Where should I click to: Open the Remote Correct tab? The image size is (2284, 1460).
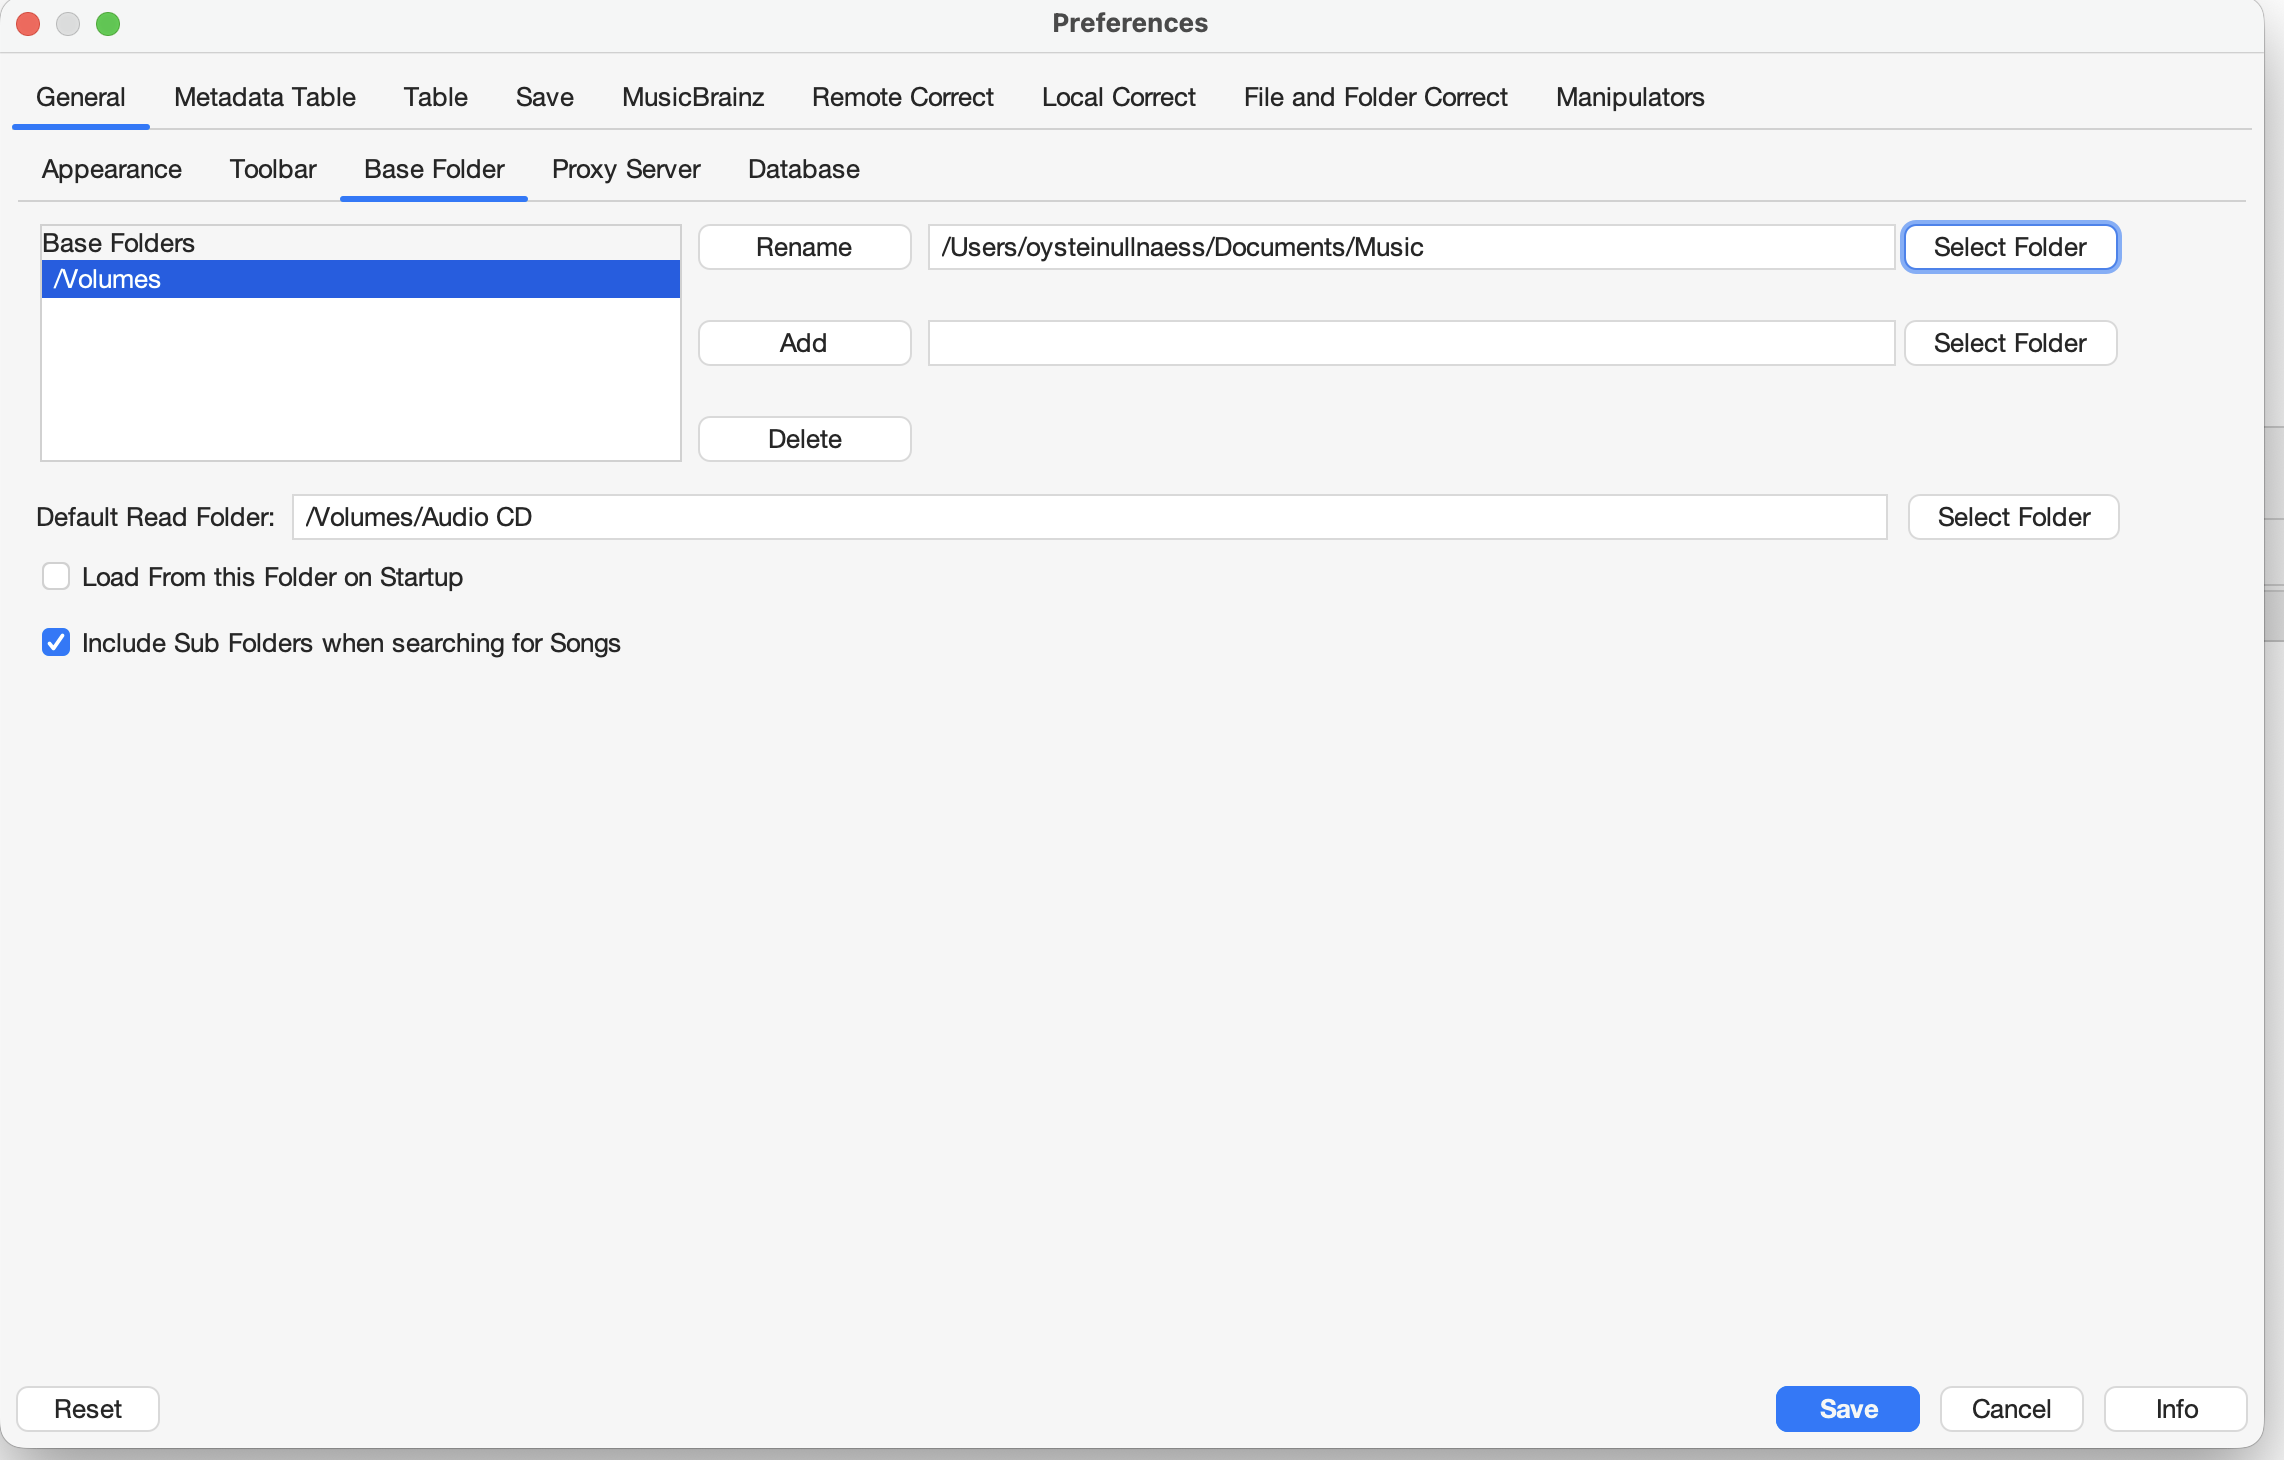tap(902, 97)
